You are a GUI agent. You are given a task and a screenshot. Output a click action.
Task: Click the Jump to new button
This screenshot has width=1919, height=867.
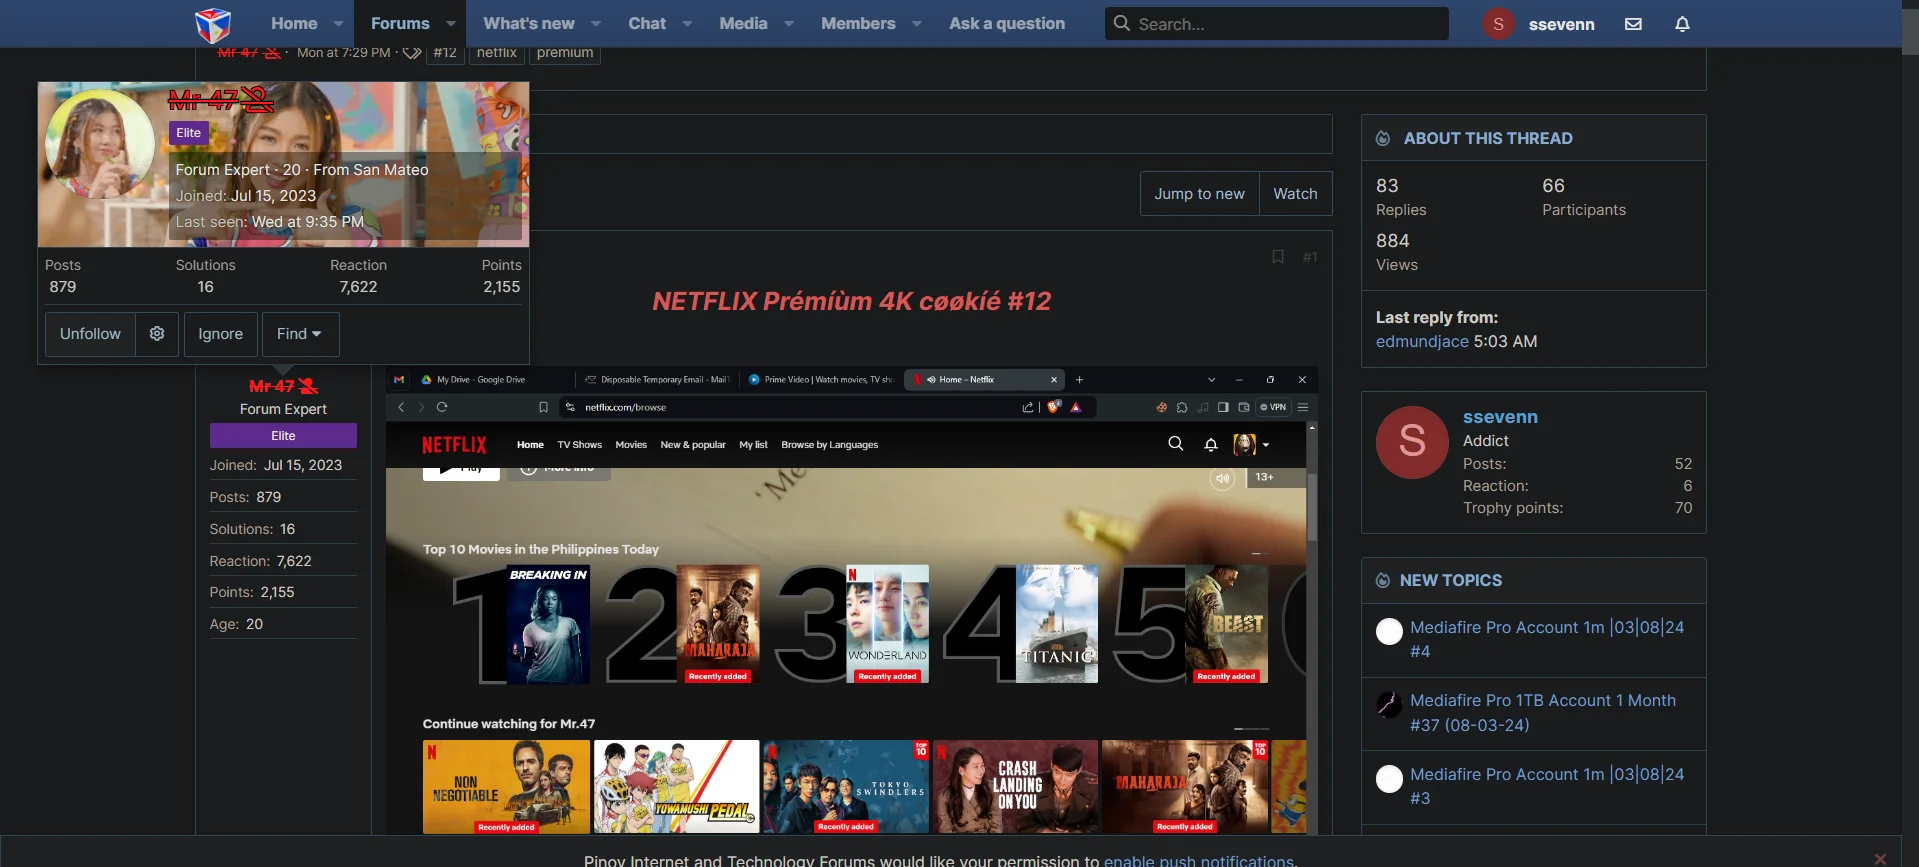(x=1199, y=194)
